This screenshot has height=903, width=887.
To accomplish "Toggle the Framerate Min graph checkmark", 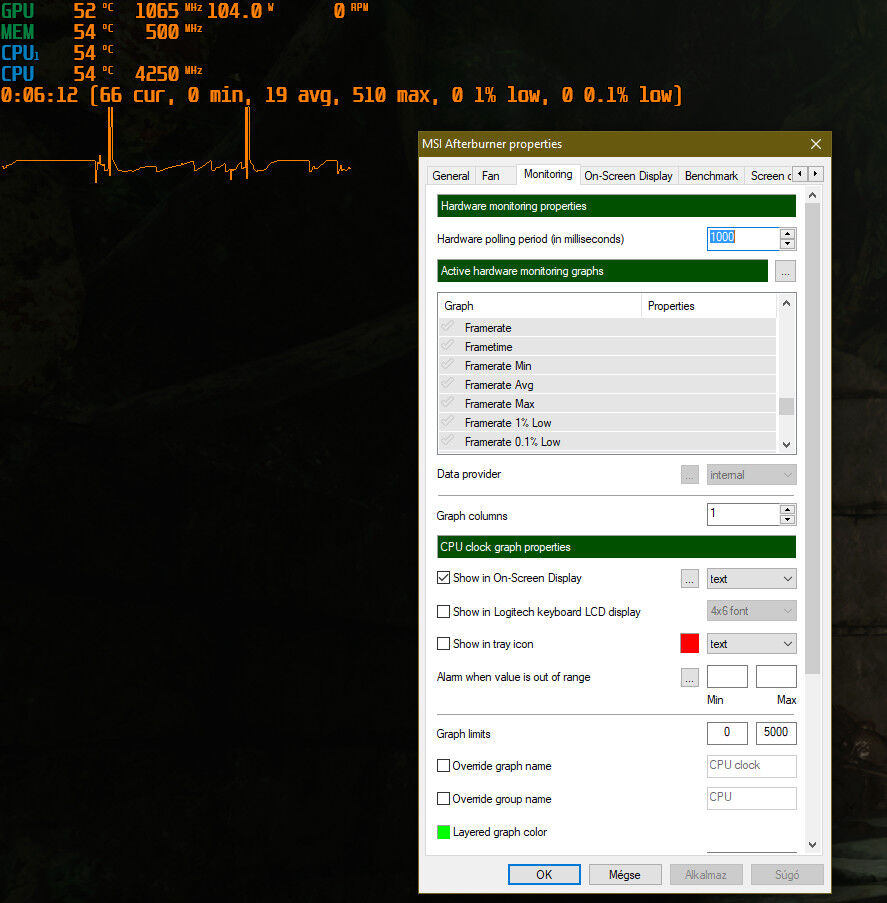I will coord(448,365).
